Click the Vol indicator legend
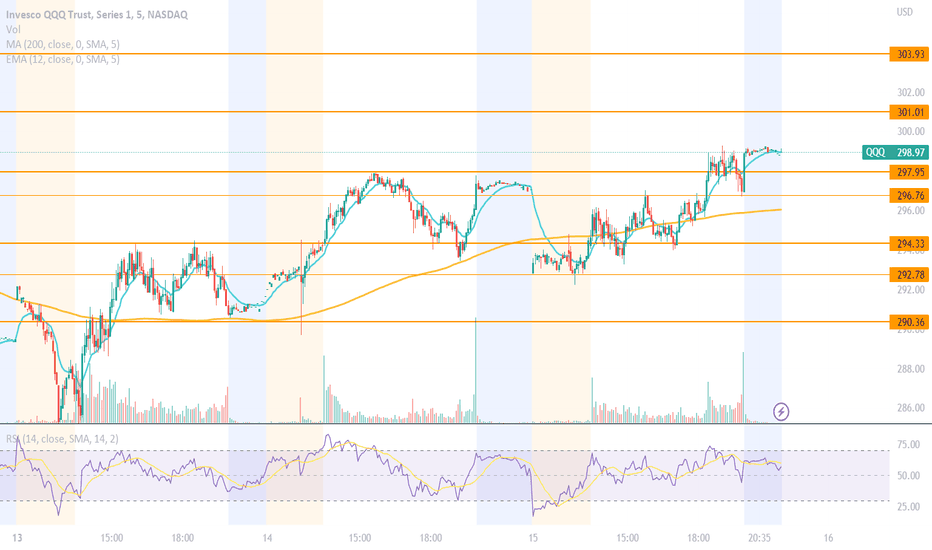This screenshot has height=550, width=932. pos(13,30)
